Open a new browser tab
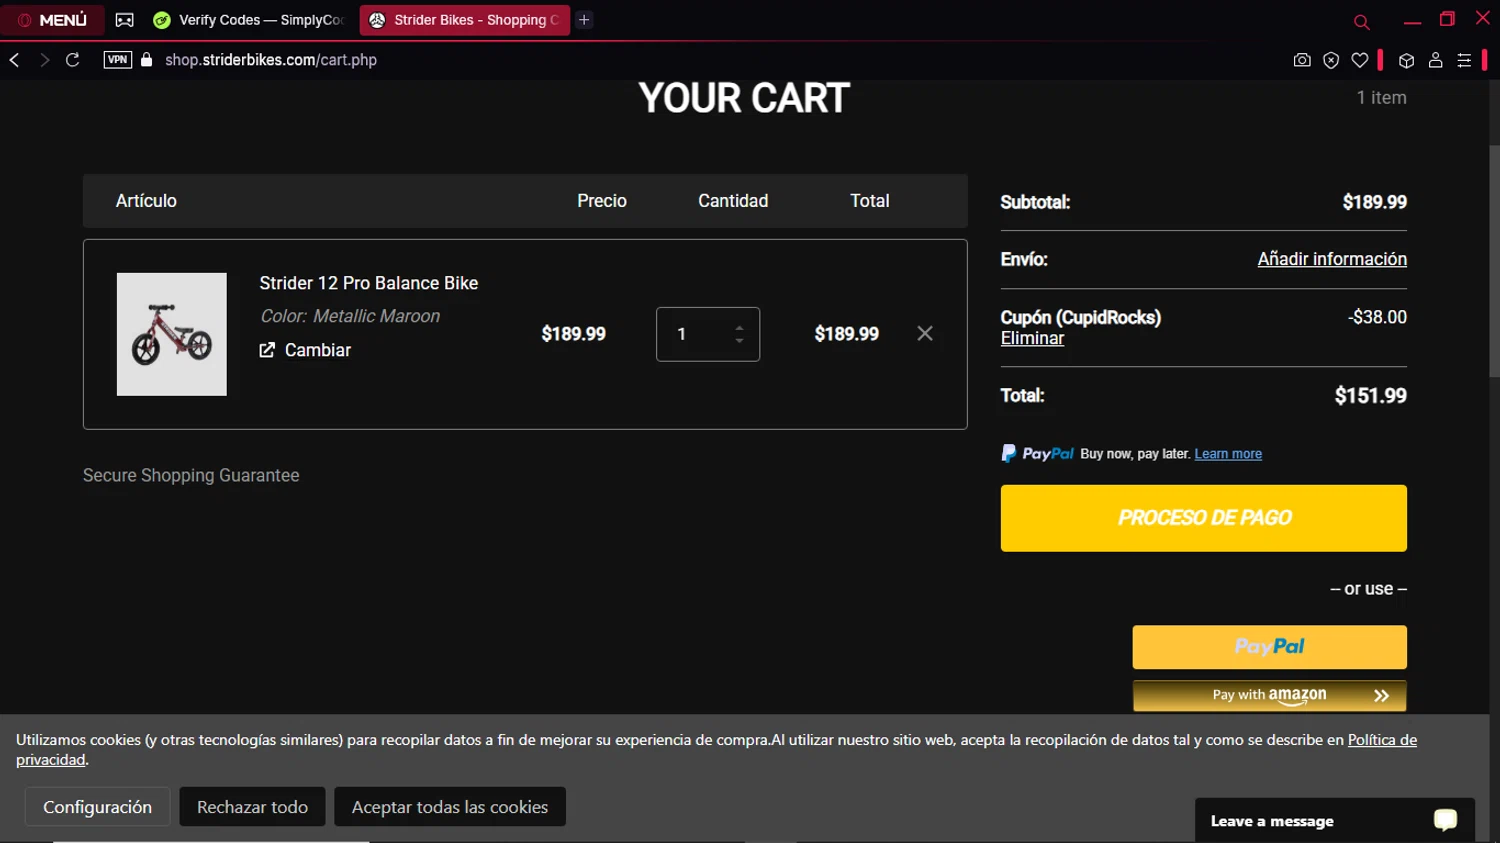The width and height of the screenshot is (1500, 843). click(x=584, y=20)
